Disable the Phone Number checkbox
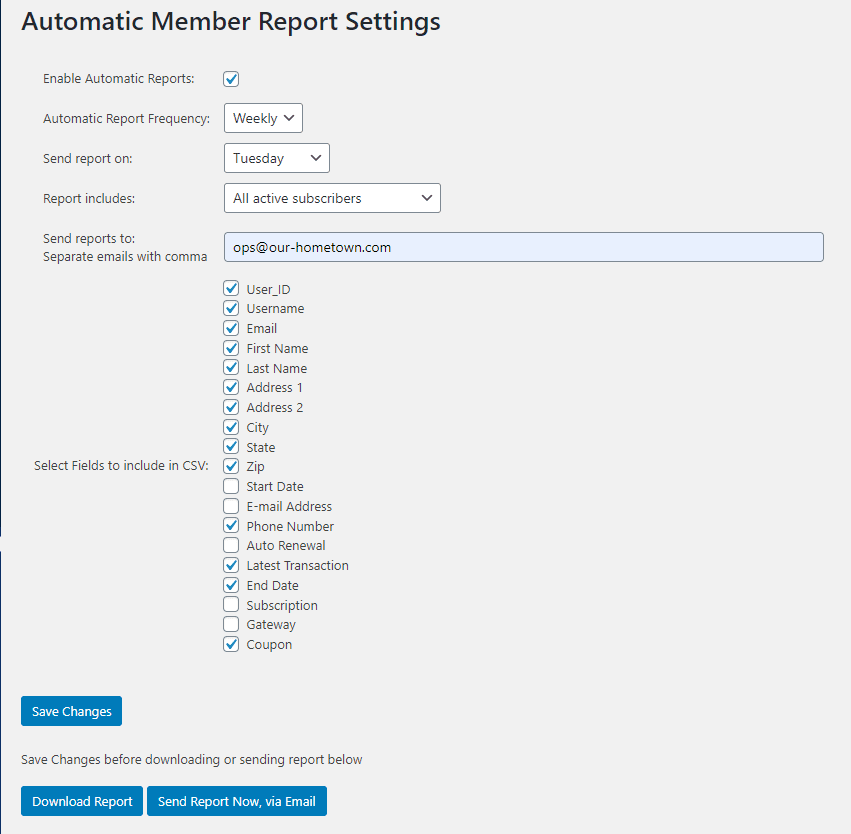Image resolution: width=851 pixels, height=834 pixels. pyautogui.click(x=231, y=525)
